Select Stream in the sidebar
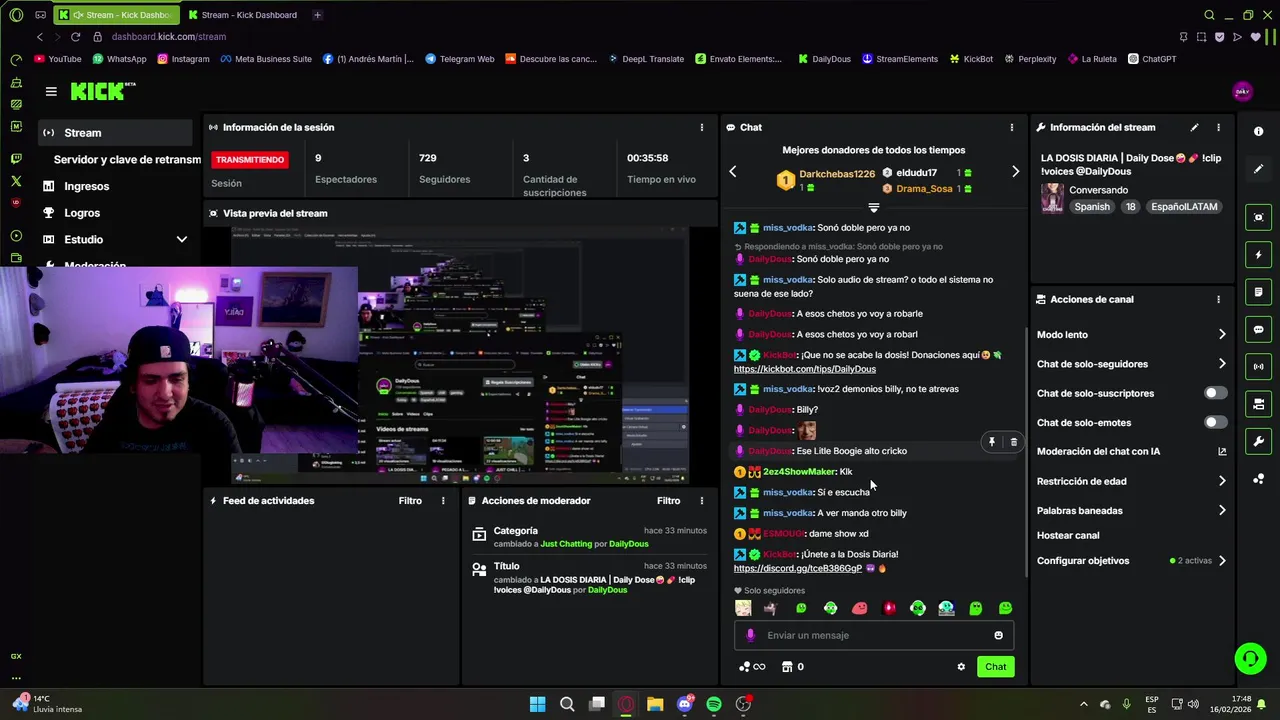Image resolution: width=1280 pixels, height=720 pixels. coord(115,132)
